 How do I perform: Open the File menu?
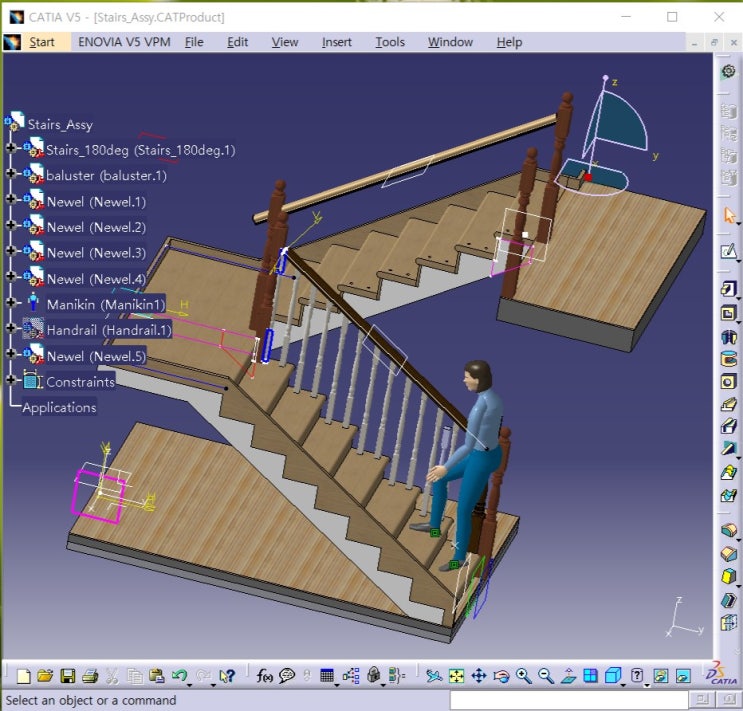(194, 42)
